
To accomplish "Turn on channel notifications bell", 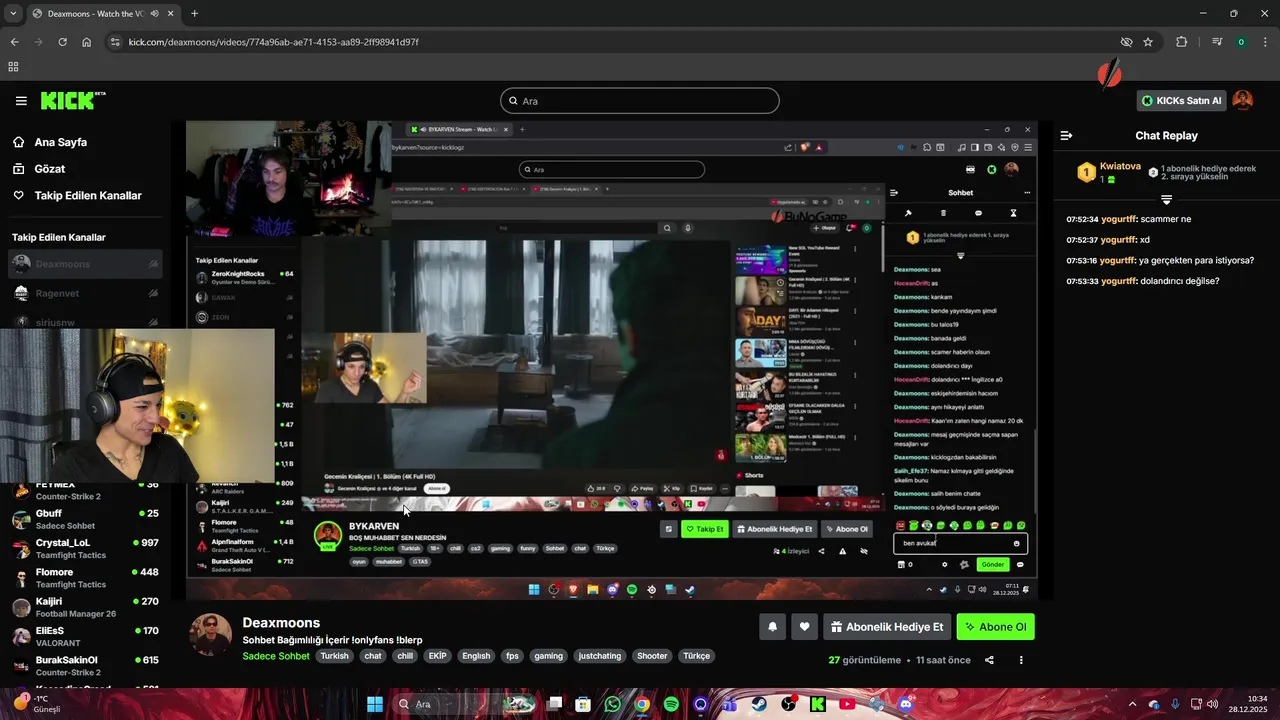I will (x=772, y=627).
